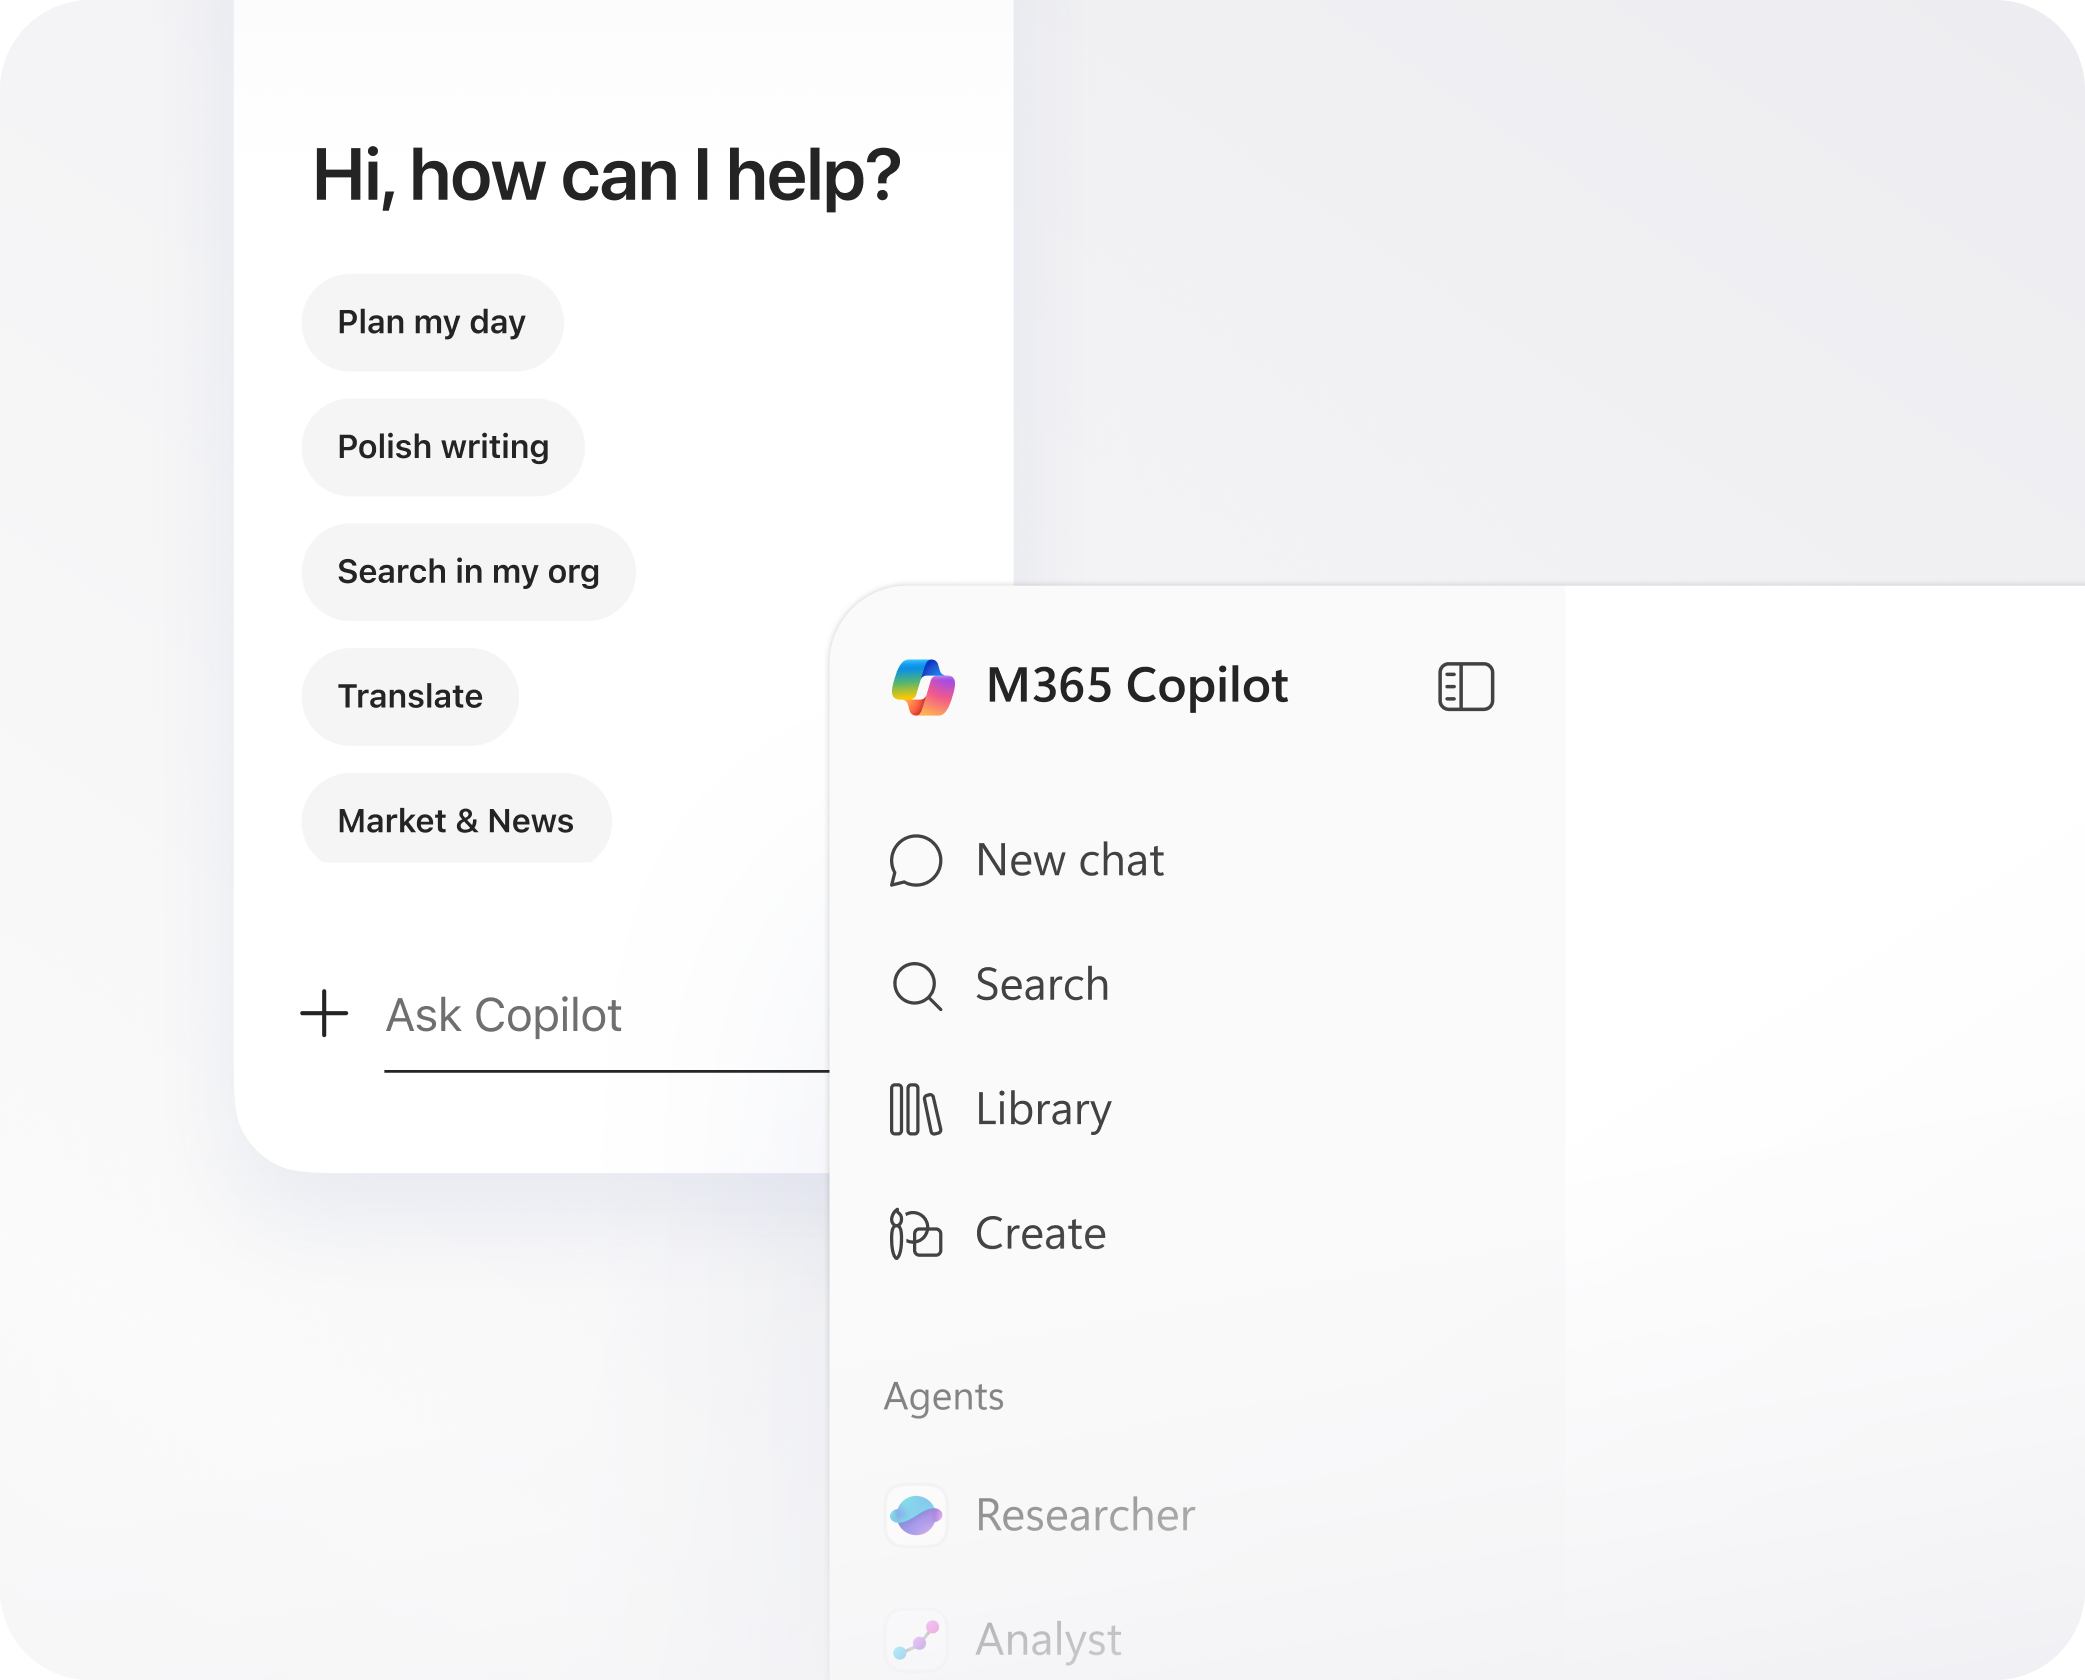
Task: Click the Library books icon
Action: [x=915, y=1110]
